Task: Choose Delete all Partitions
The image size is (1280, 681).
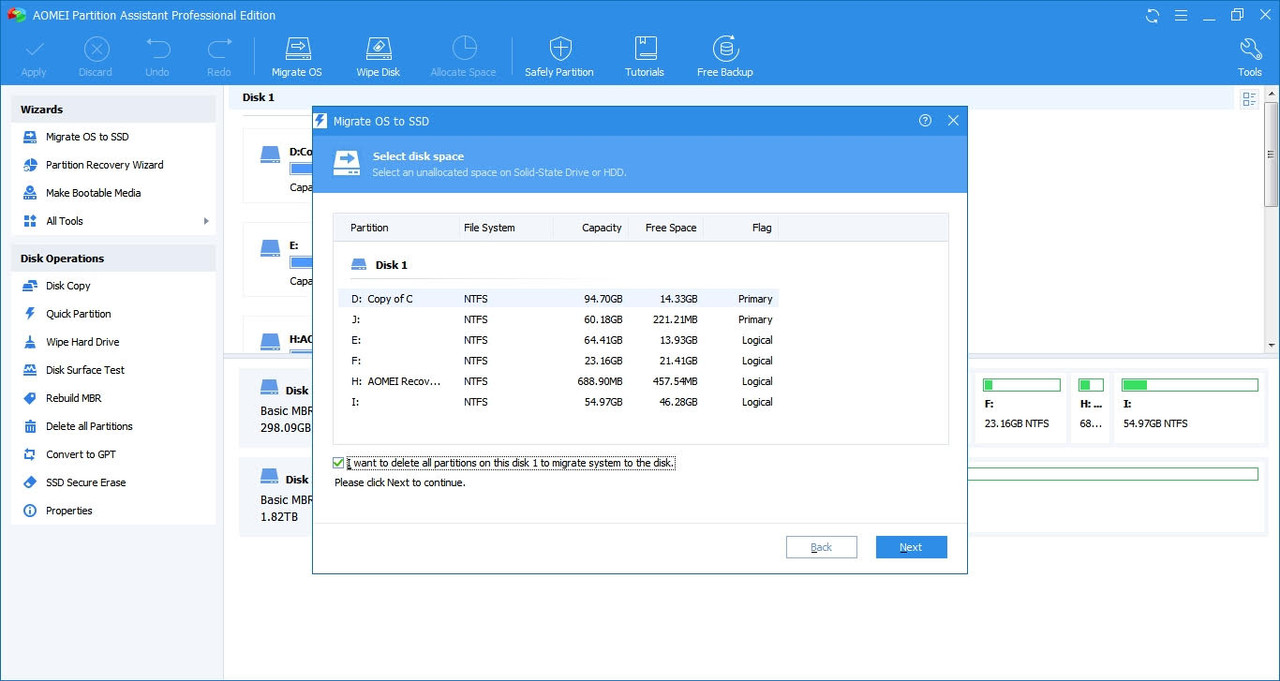Action: [89, 426]
